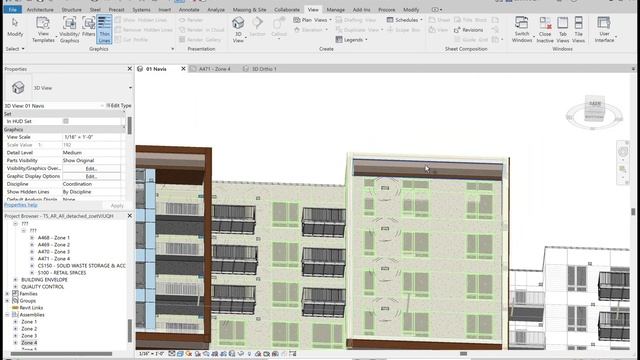Close the 01 Navis view tab
Screen dimensions: 640x360
click(x=183, y=69)
